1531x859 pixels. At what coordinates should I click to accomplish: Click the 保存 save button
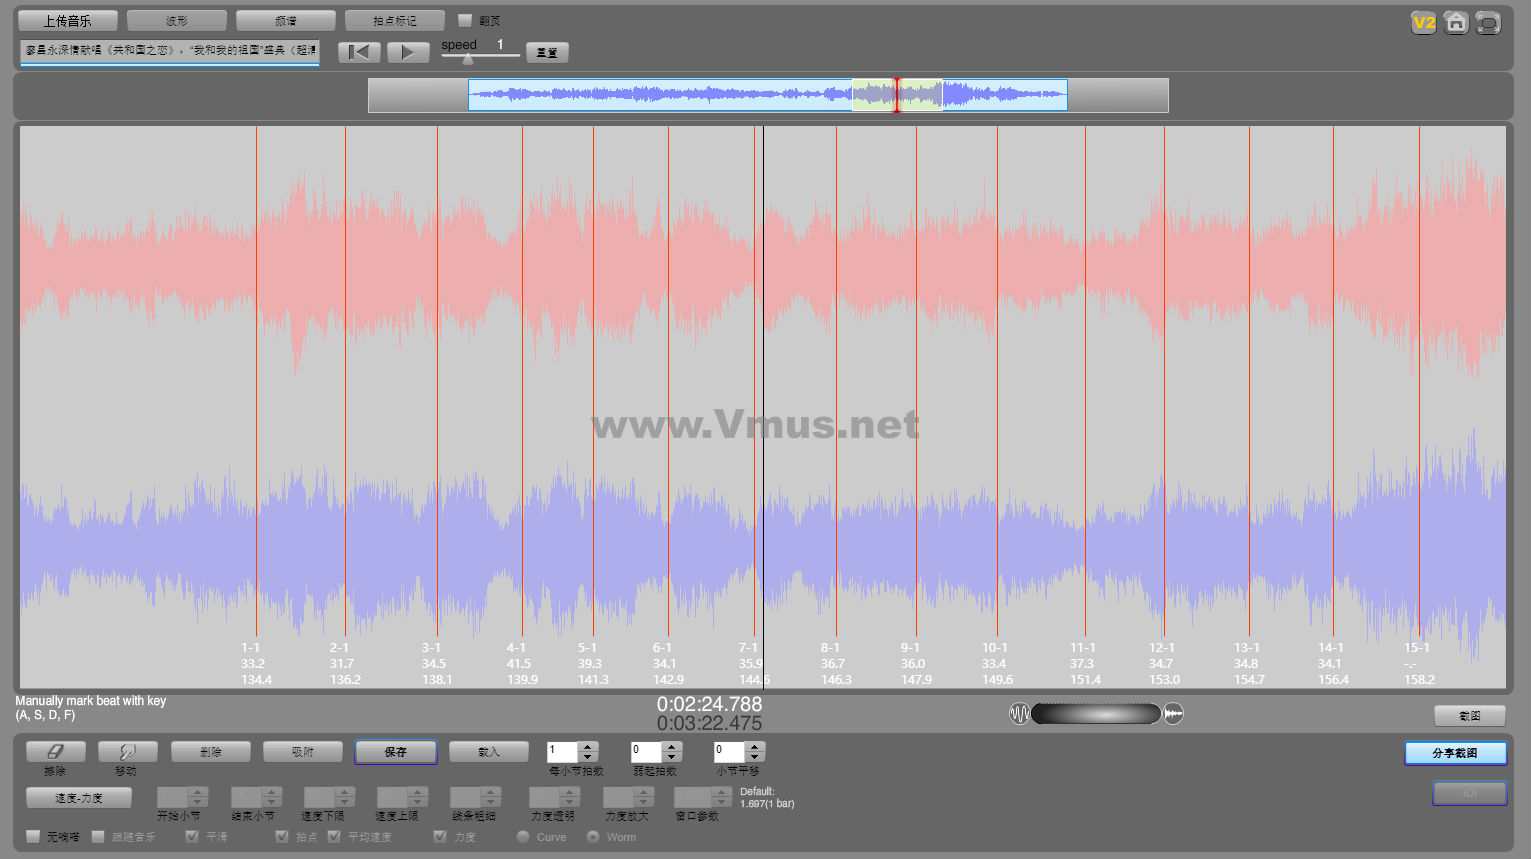[x=395, y=752]
